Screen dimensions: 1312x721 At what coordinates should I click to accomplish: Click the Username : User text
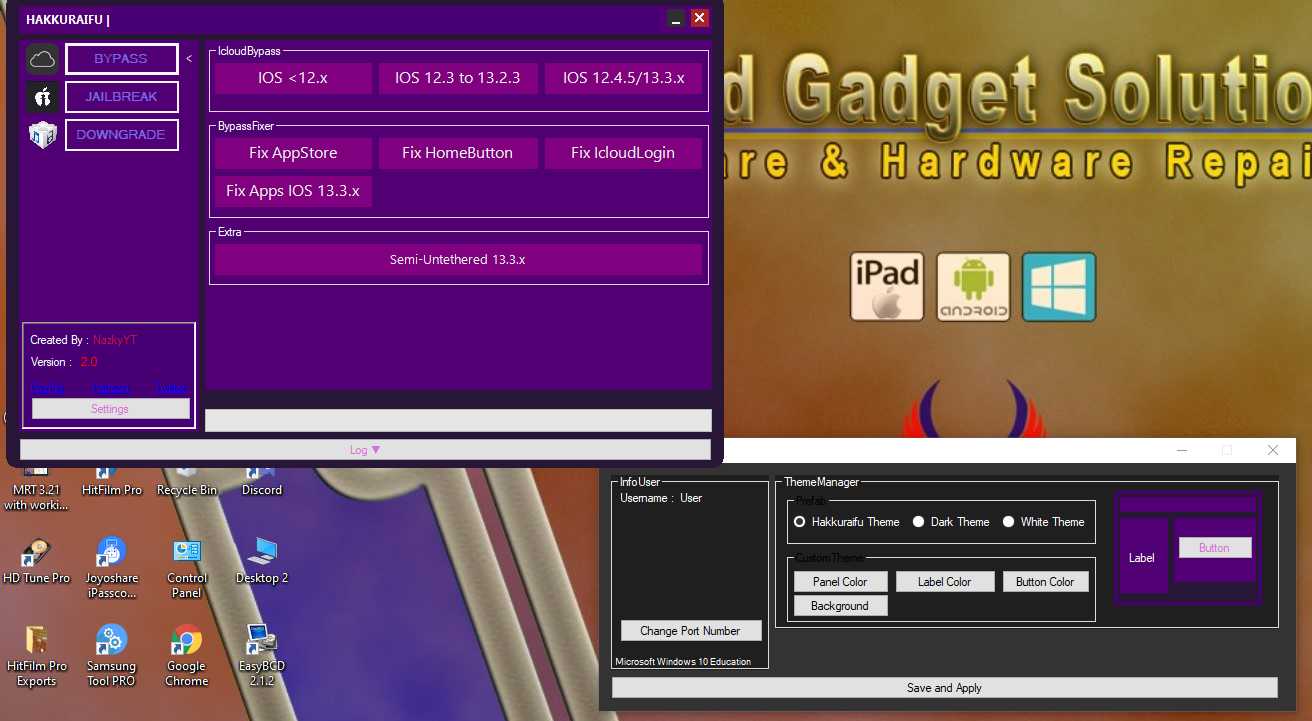tap(661, 498)
